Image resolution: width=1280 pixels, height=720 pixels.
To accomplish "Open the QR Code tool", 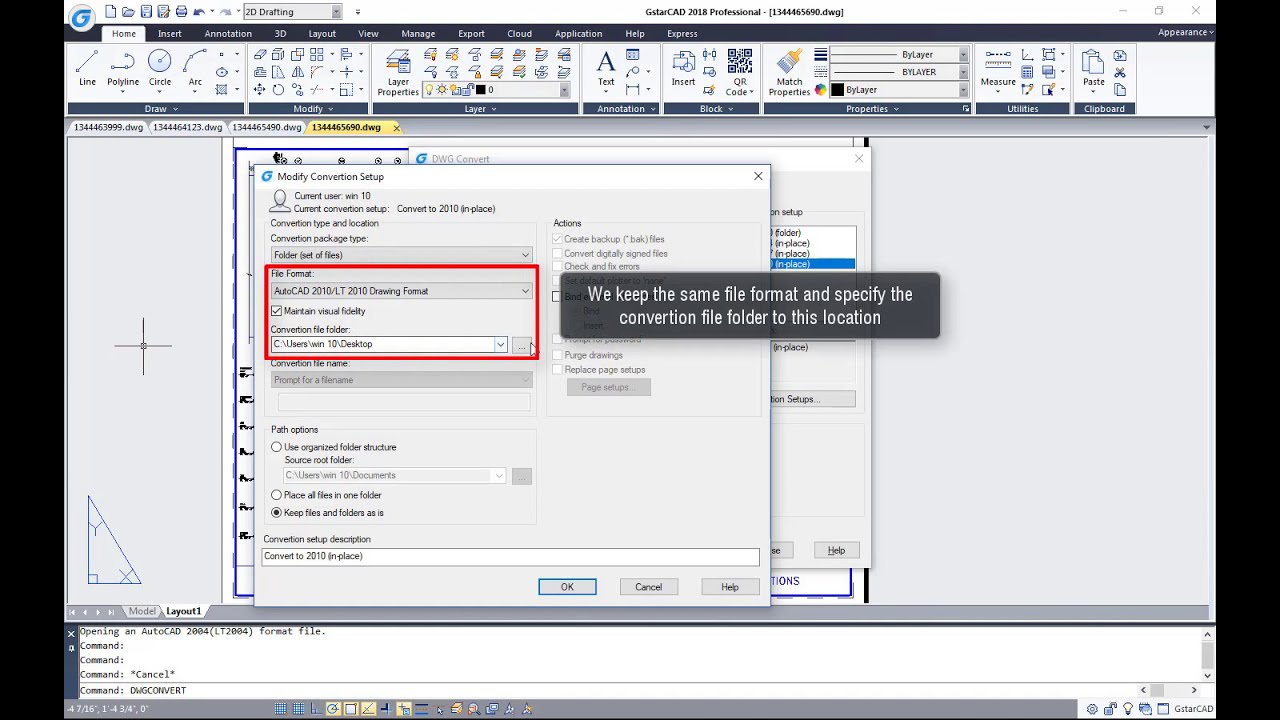I will 739,72.
